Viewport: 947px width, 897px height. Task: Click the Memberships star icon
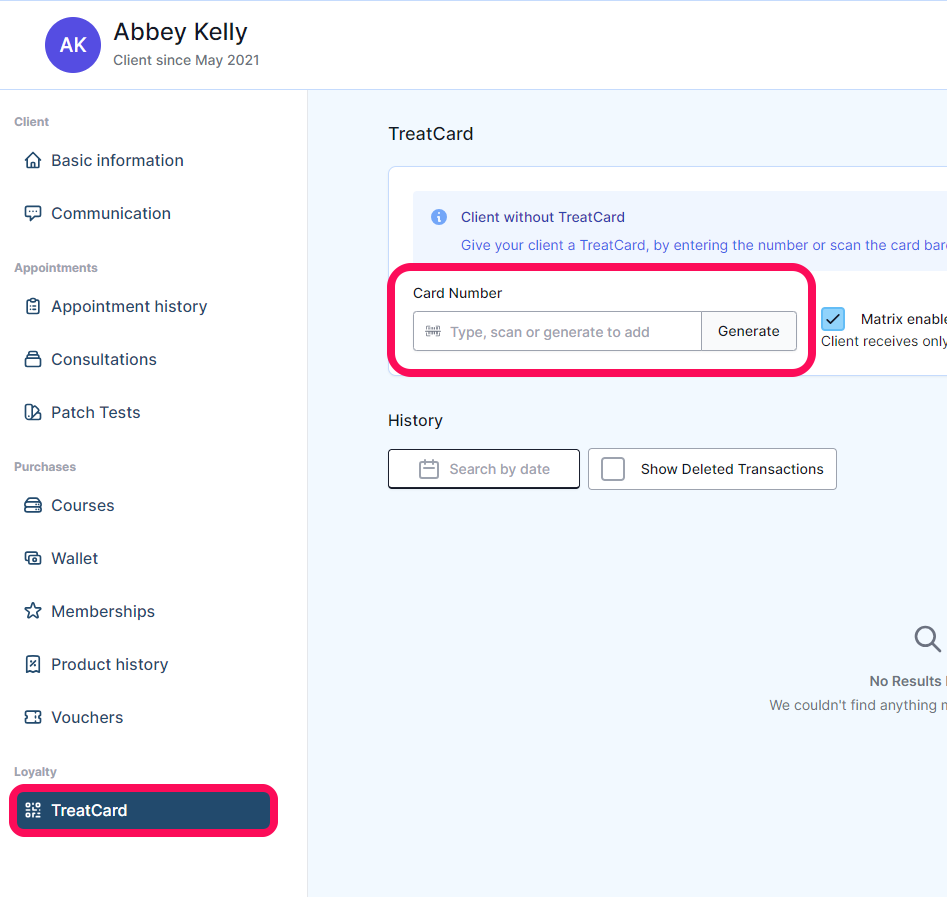[33, 611]
